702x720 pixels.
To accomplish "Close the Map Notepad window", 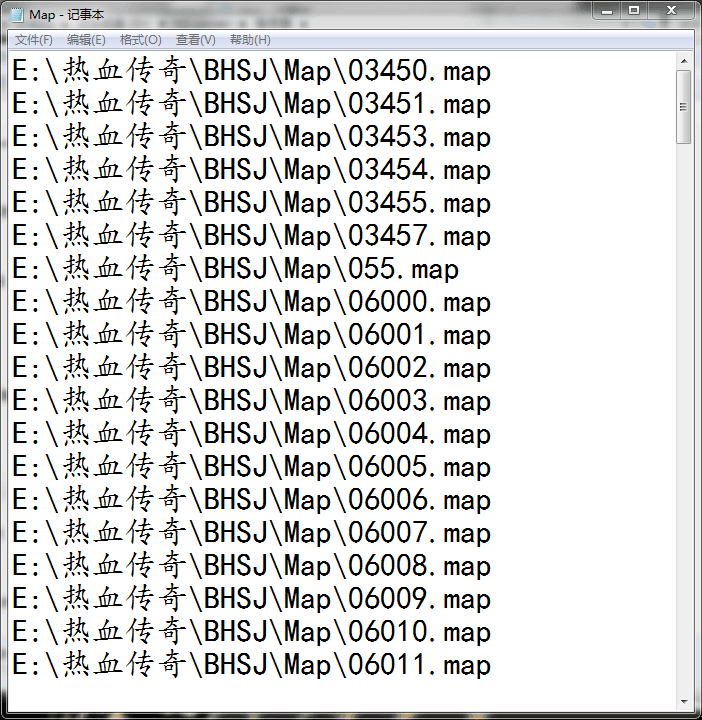I will click(x=669, y=11).
